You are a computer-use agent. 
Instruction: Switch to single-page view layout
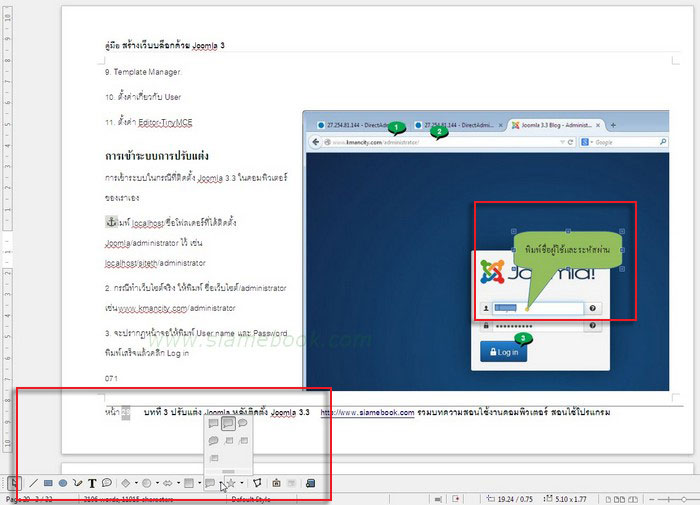(608, 499)
